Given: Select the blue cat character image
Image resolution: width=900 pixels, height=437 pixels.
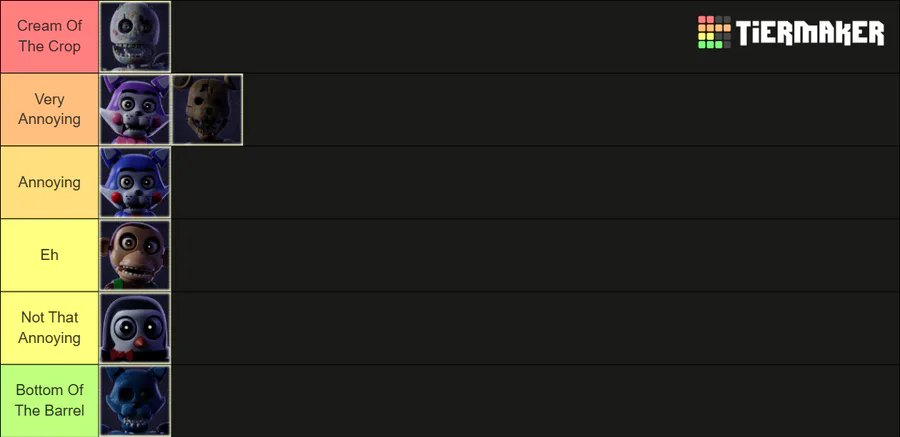Looking at the screenshot, I should (x=135, y=182).
